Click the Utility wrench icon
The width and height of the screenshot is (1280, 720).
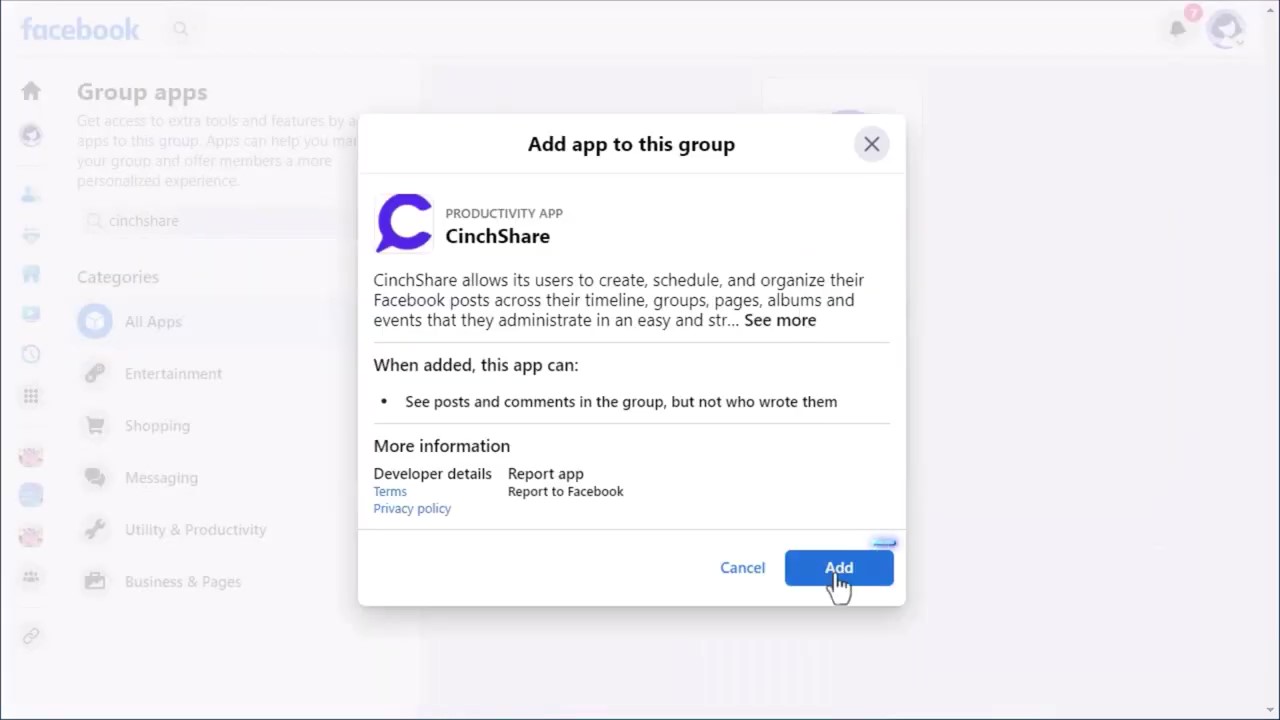point(95,529)
